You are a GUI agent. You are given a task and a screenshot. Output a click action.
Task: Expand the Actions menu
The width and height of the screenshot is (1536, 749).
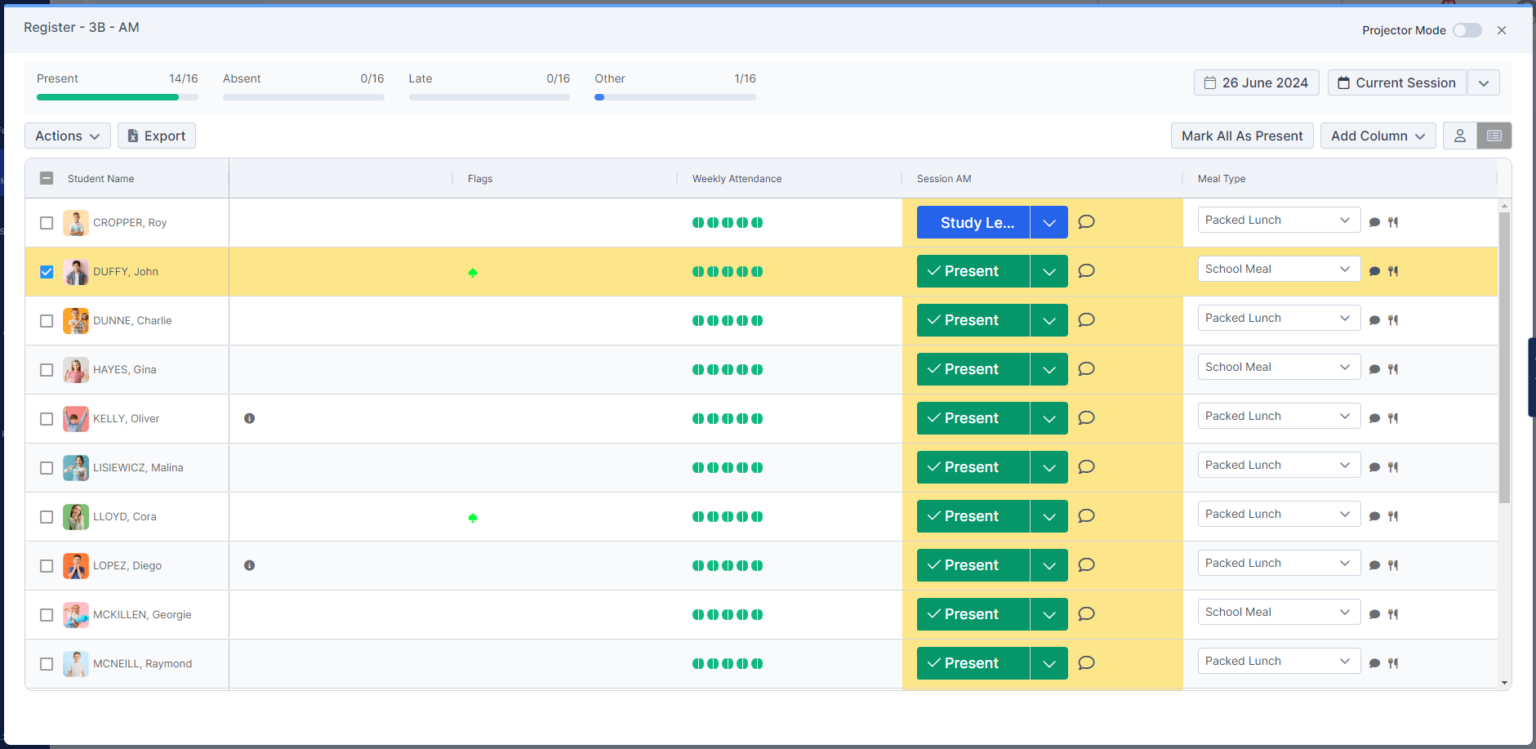coord(66,135)
